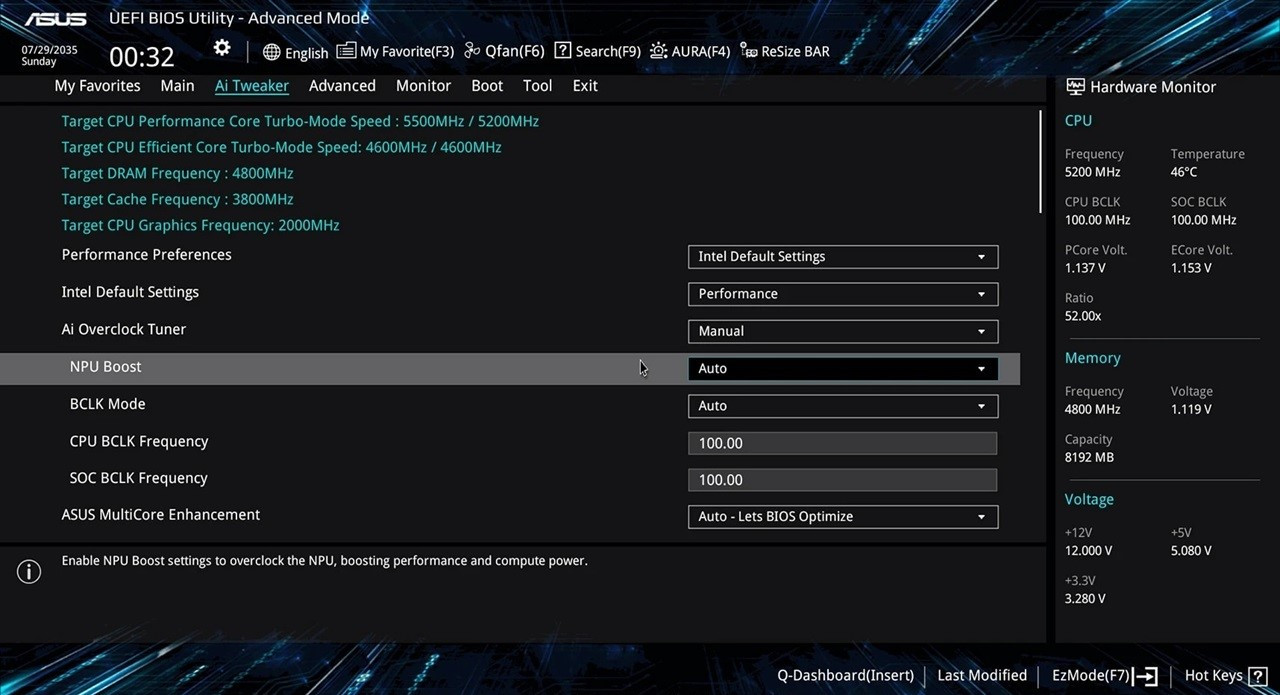Click Last Modified button
Image resolution: width=1280 pixels, height=695 pixels.
point(982,676)
